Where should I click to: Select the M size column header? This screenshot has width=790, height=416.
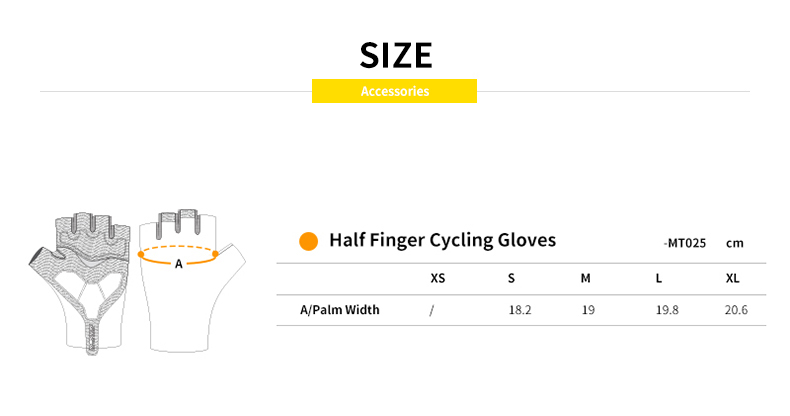(586, 278)
